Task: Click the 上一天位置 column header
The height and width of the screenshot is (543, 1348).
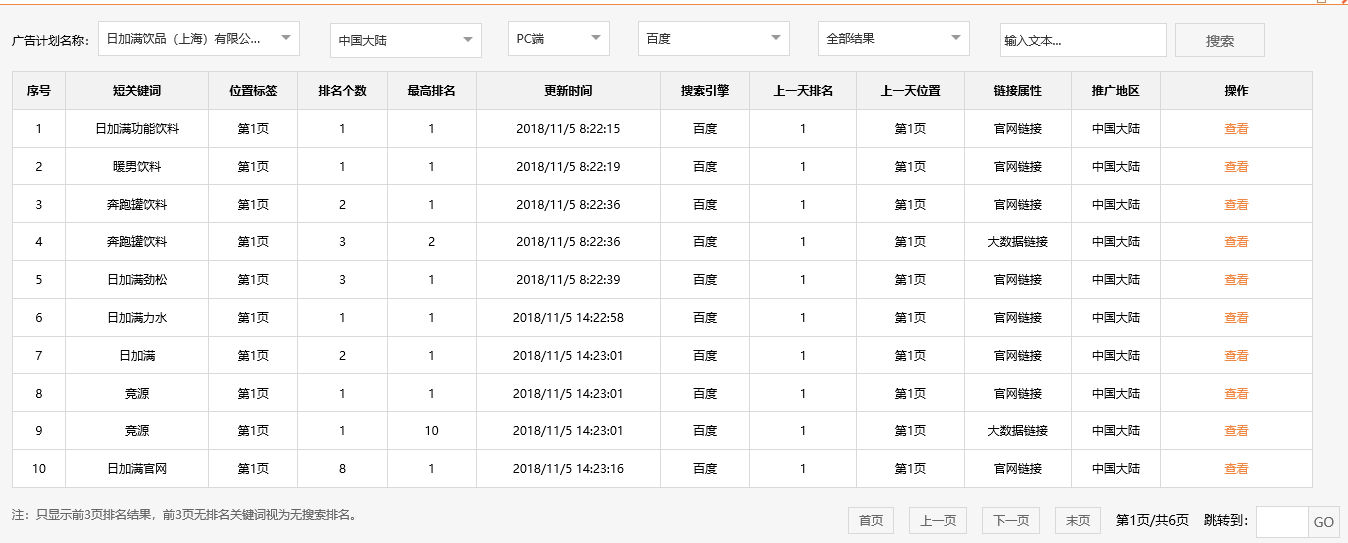Action: click(x=910, y=91)
